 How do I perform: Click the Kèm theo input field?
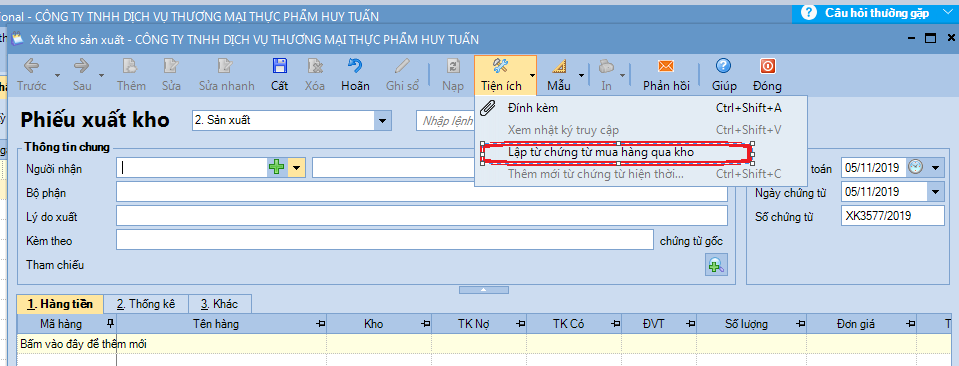pos(385,241)
